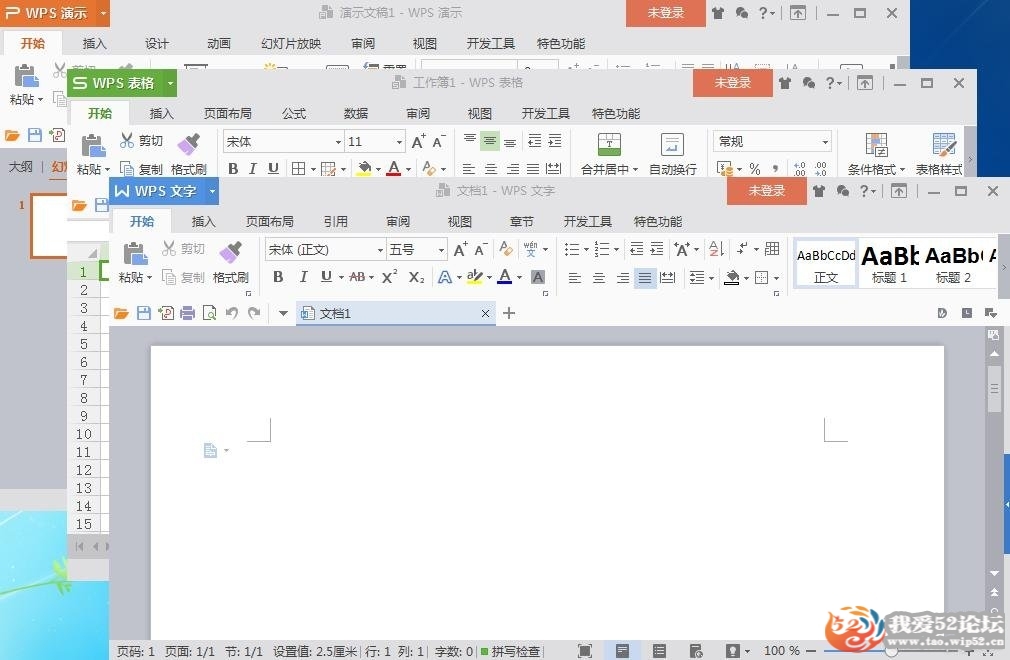Viewport: 1010px width, 660px height.
Task: Open quick toolbar customize dropdown arrow in Writer
Action: pos(283,314)
